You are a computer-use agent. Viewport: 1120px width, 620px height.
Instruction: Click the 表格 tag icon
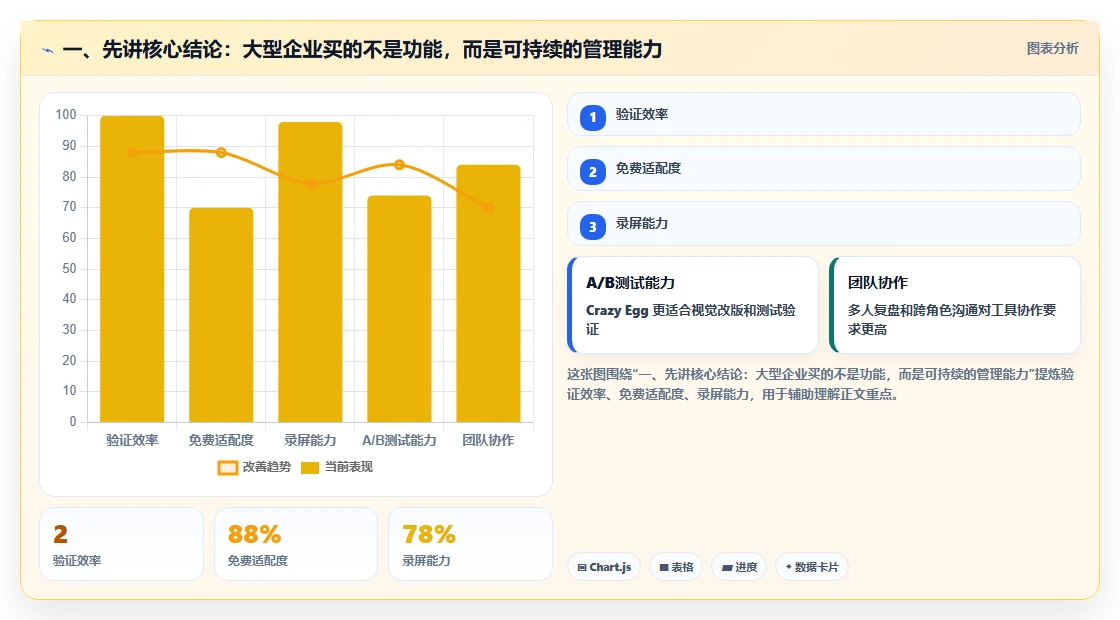(x=664, y=568)
